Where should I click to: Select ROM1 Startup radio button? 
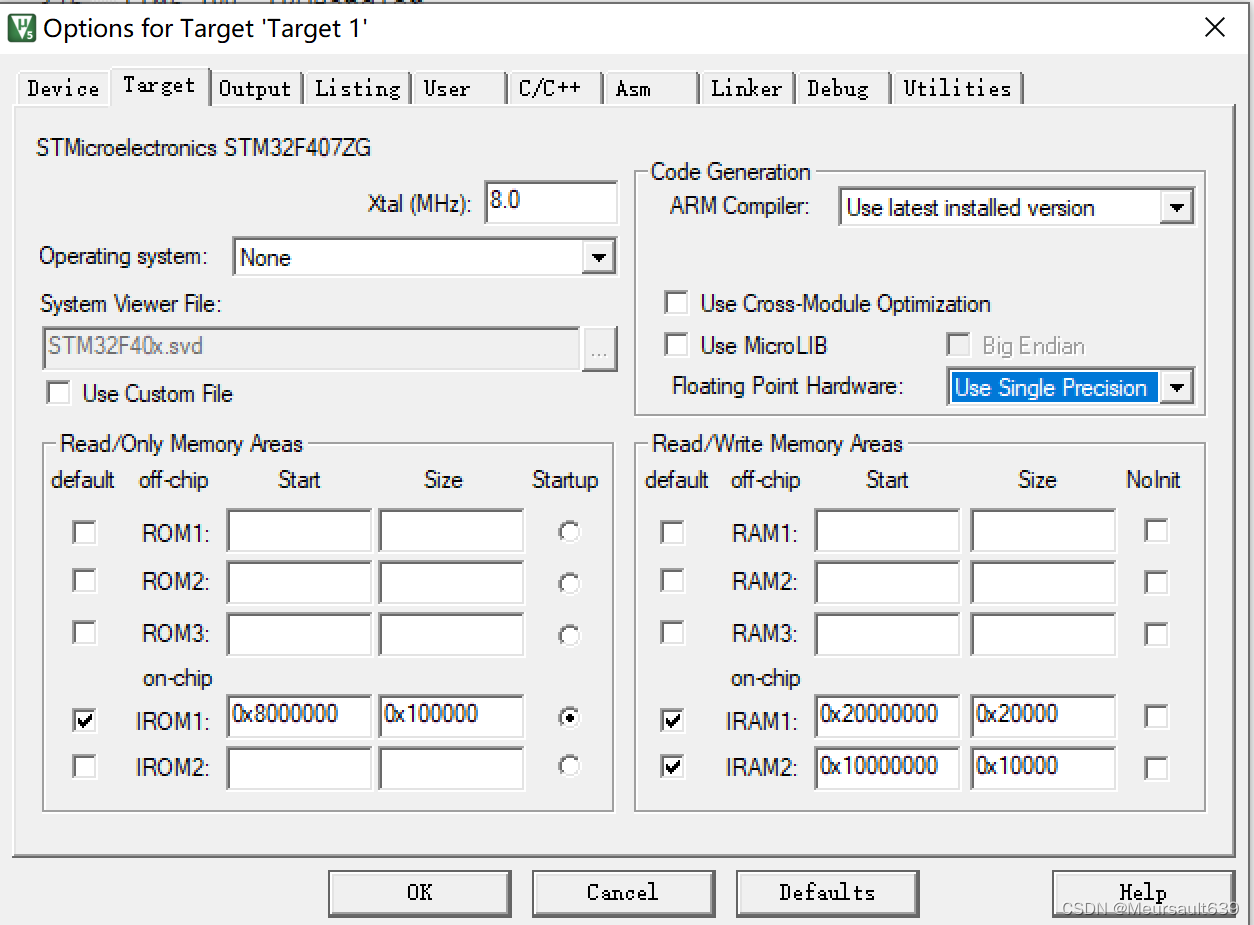[569, 532]
